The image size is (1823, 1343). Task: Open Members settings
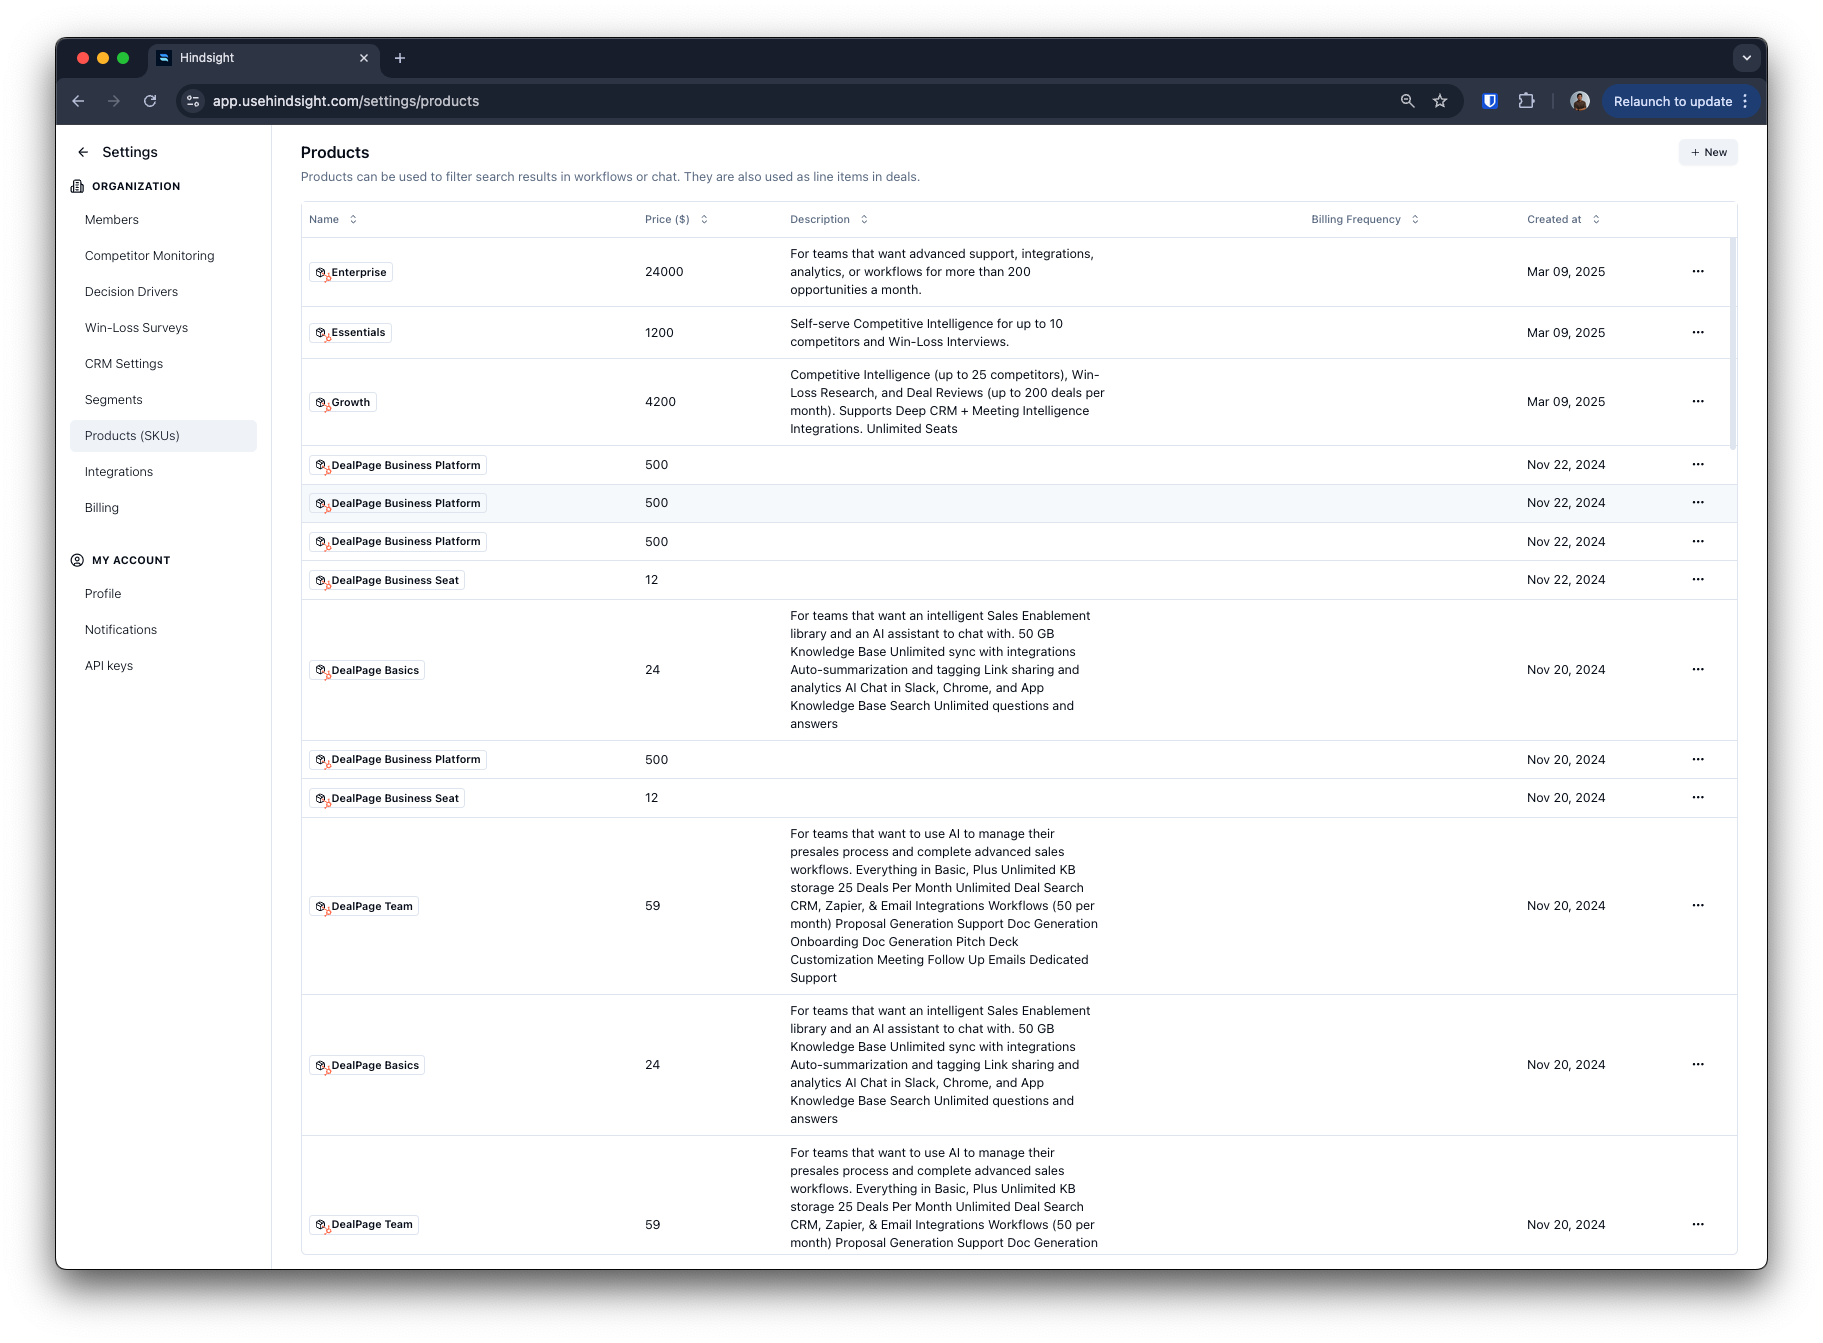pos(163,220)
